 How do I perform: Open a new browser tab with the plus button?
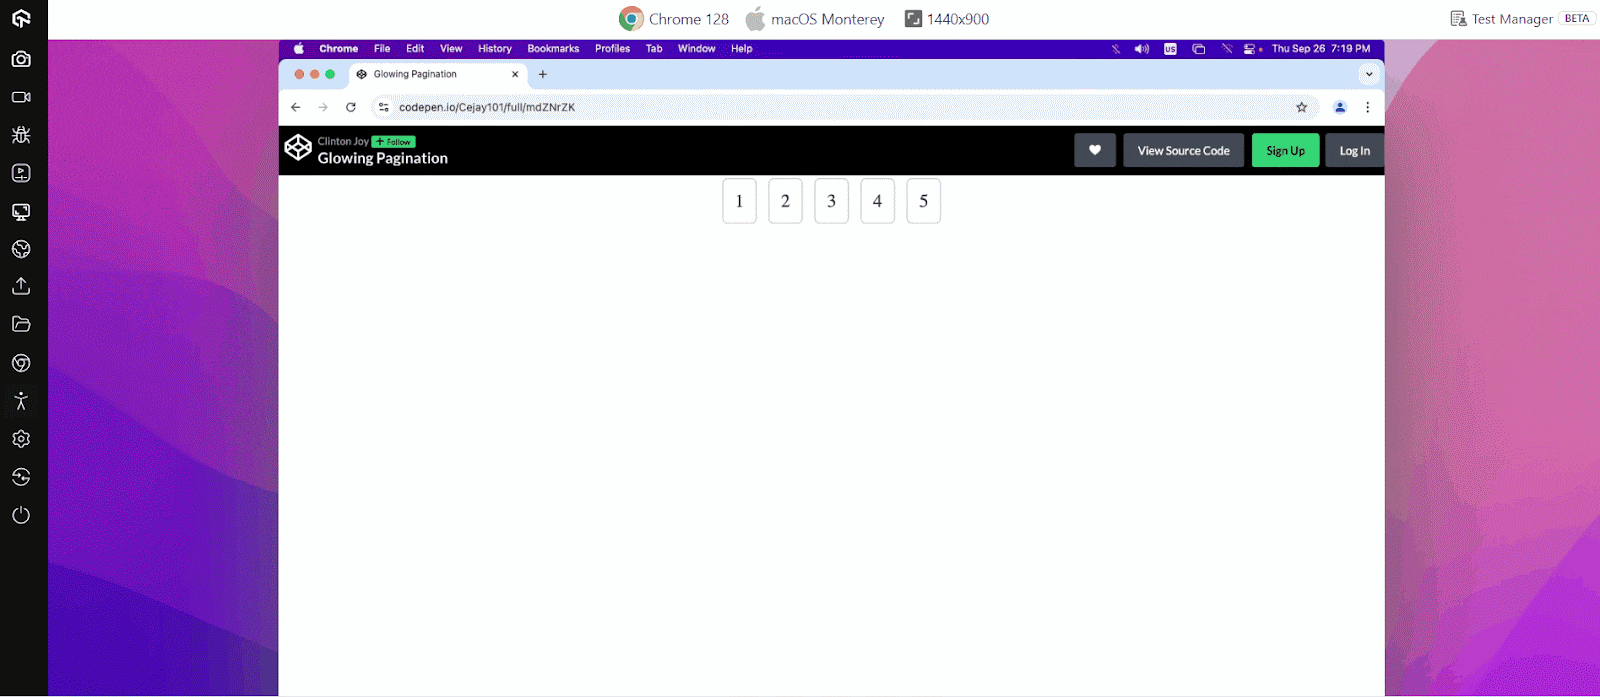pyautogui.click(x=543, y=74)
